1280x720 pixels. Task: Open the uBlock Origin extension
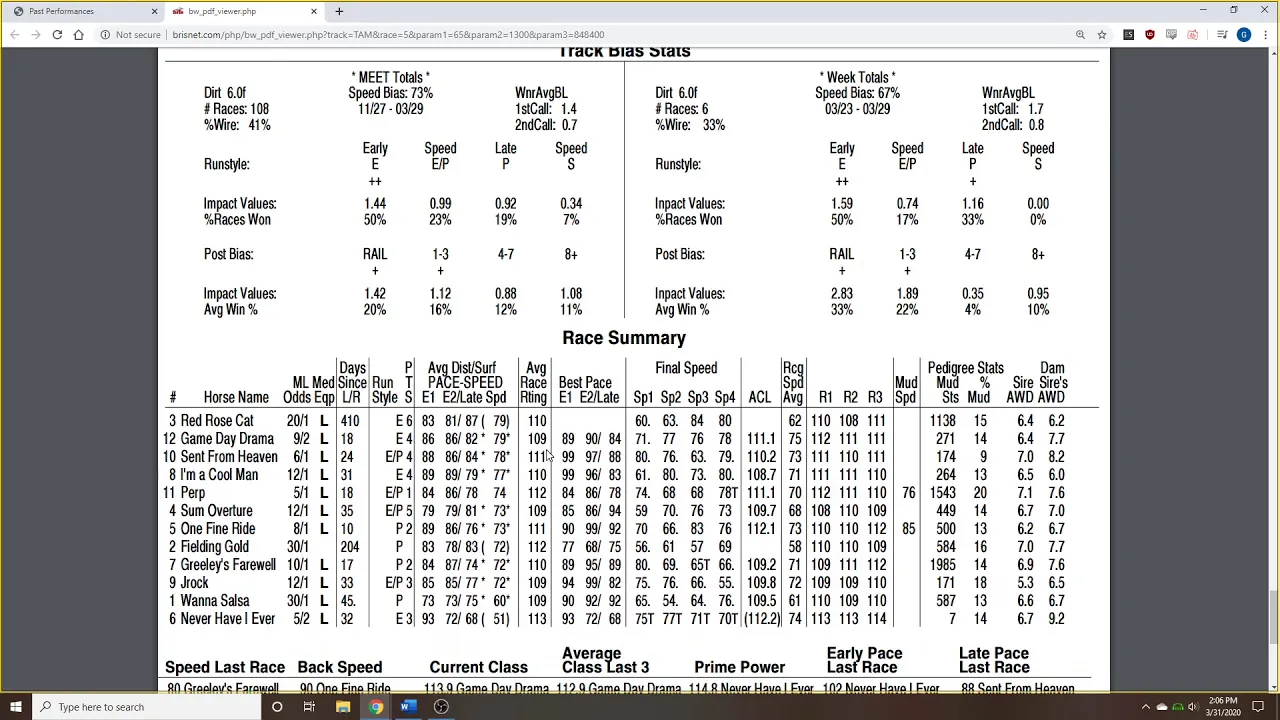point(1150,35)
